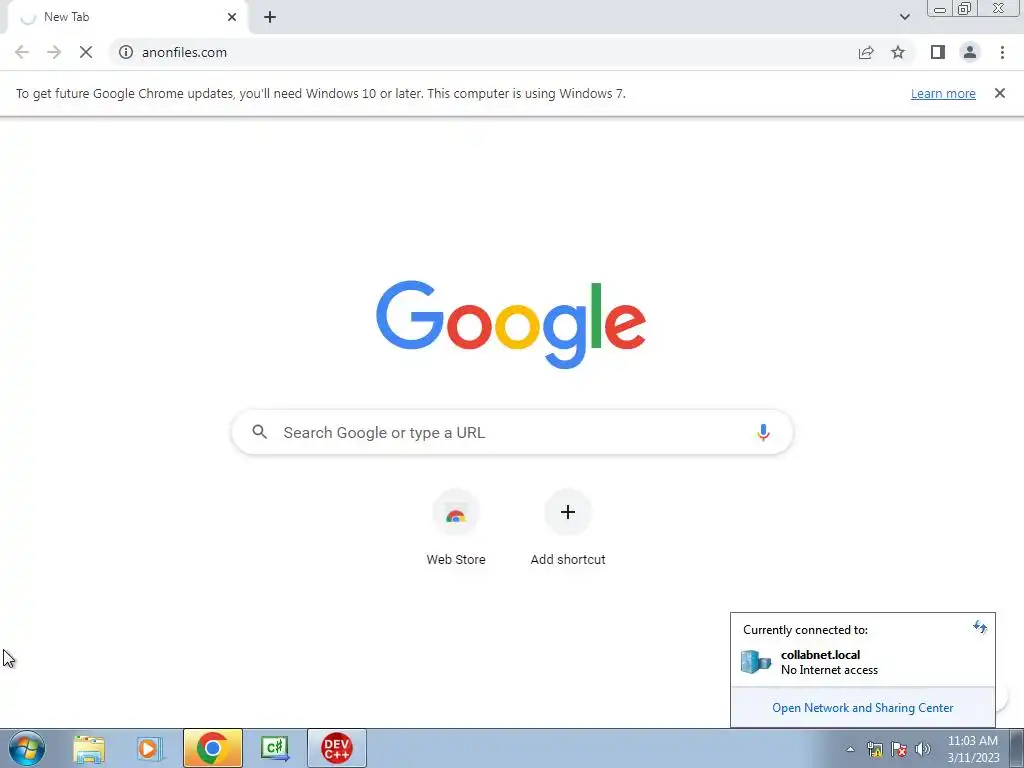Open Dev-C++ from the taskbar
Image resolution: width=1024 pixels, height=768 pixels.
pos(336,748)
